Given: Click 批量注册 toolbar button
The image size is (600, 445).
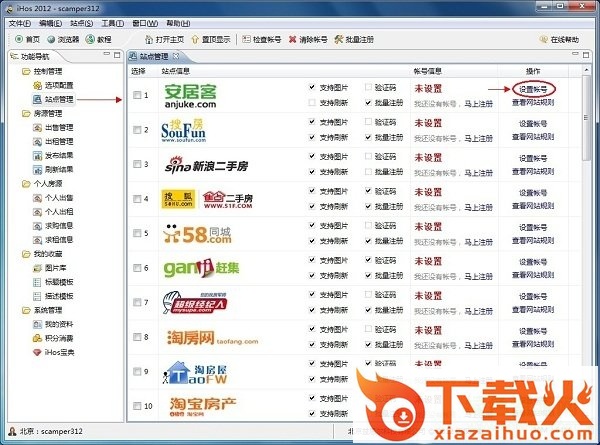Looking at the screenshot, I should pos(354,39).
